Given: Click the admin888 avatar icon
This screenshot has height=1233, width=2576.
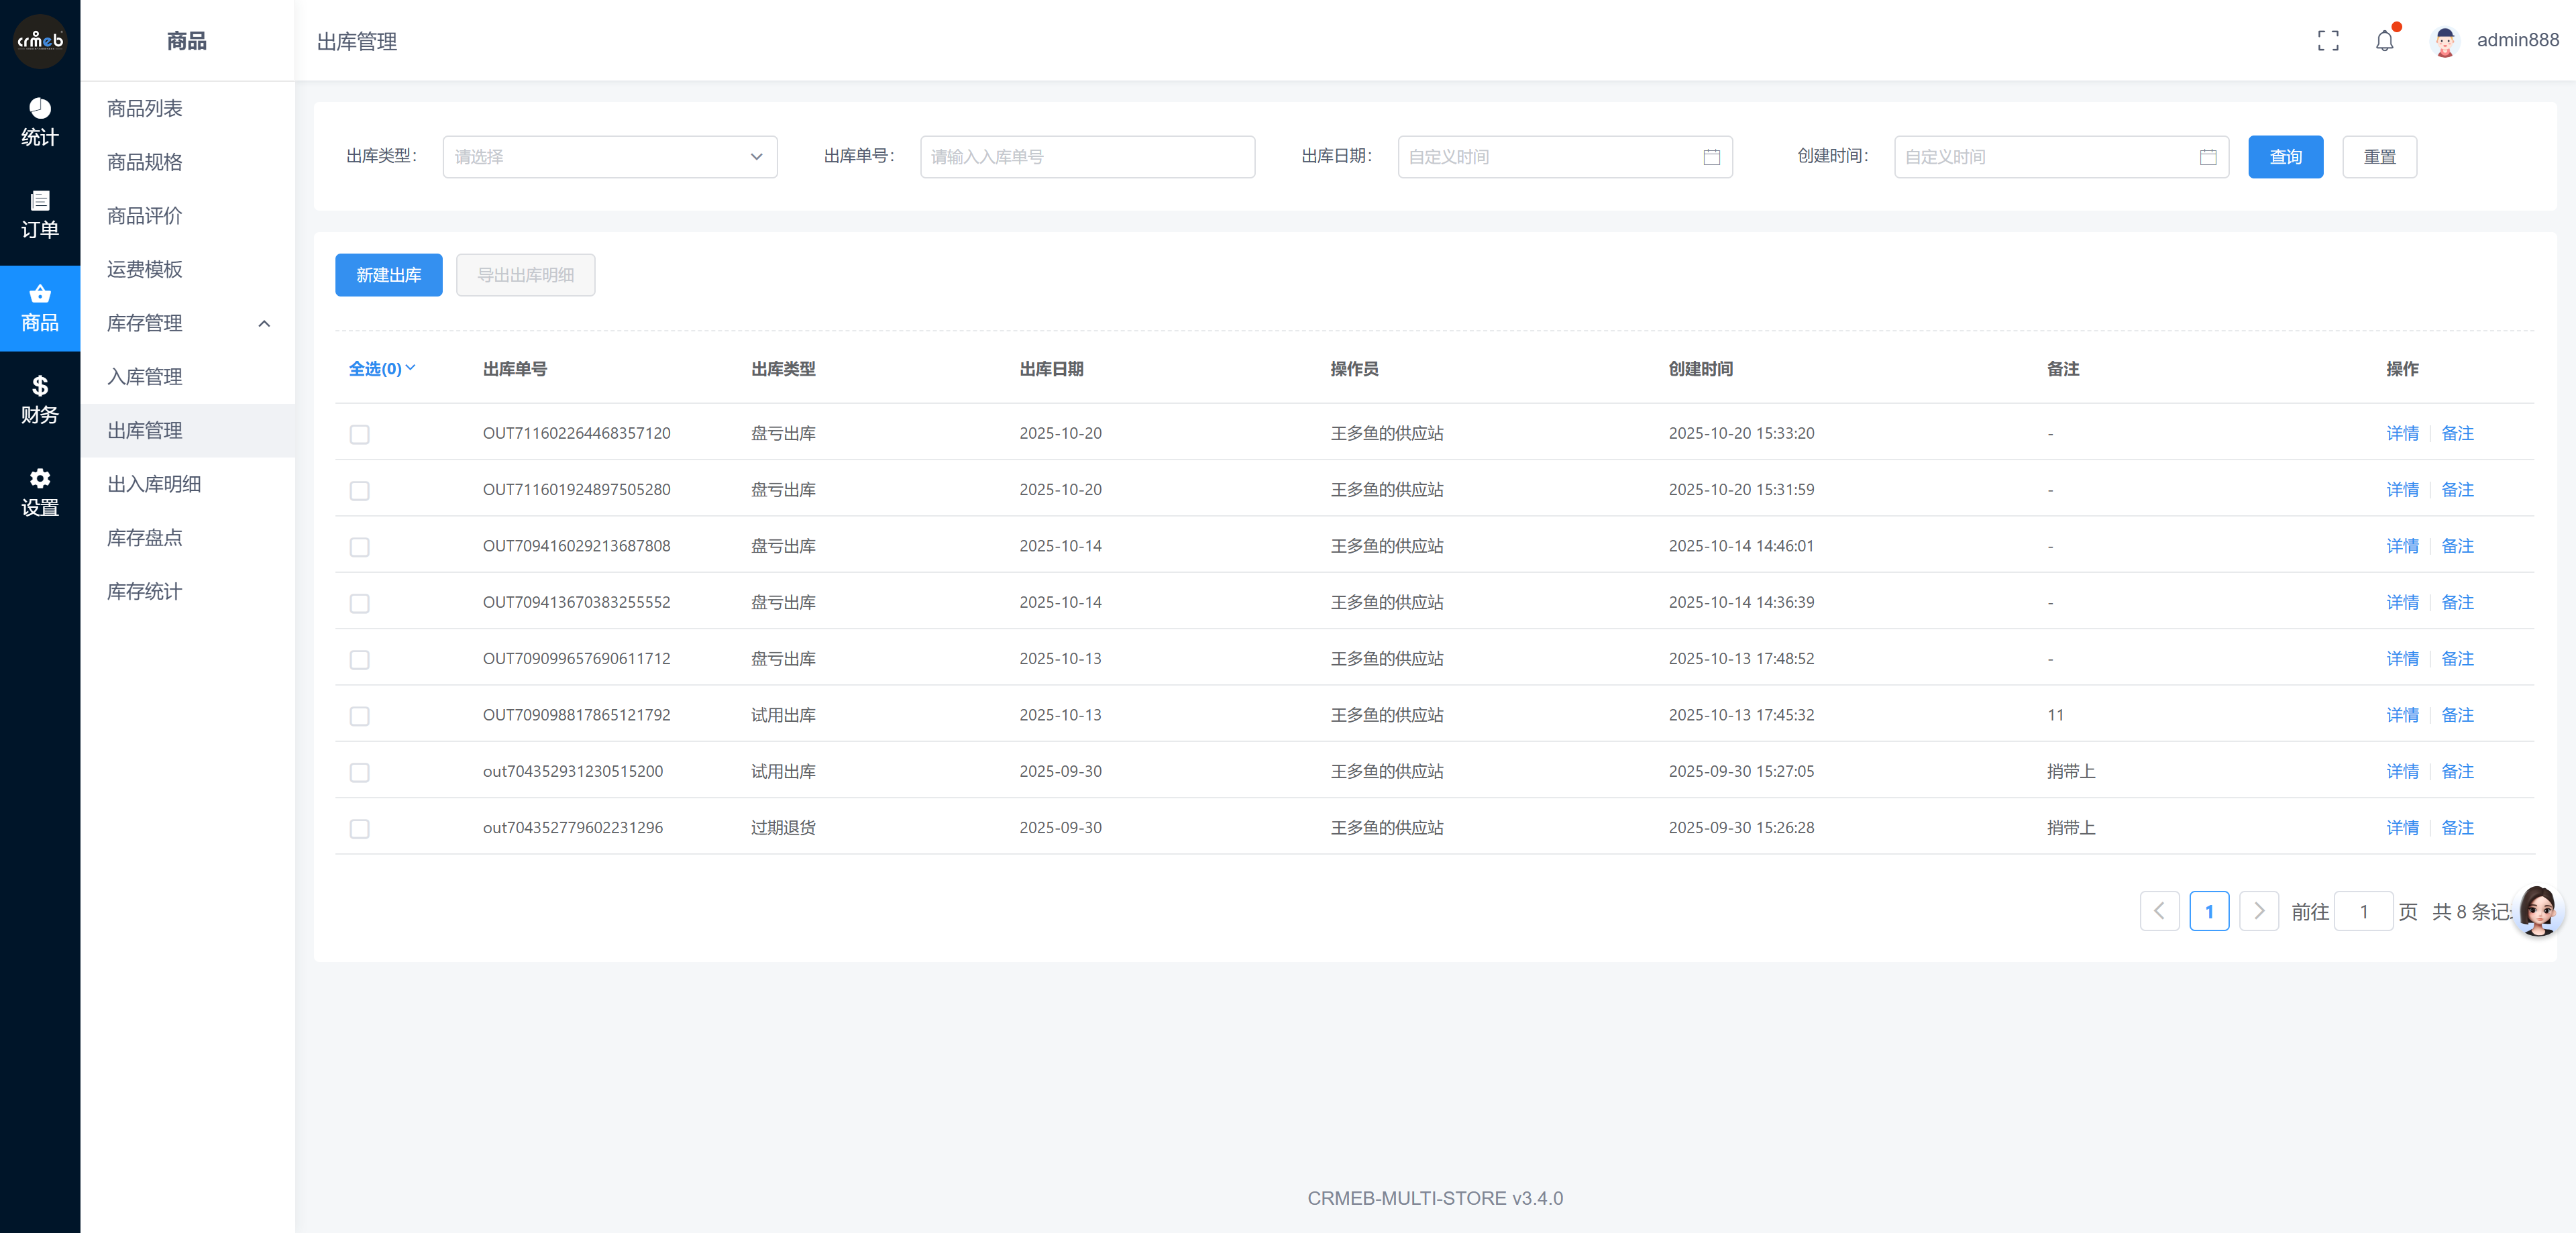Looking at the screenshot, I should [x=2444, y=41].
